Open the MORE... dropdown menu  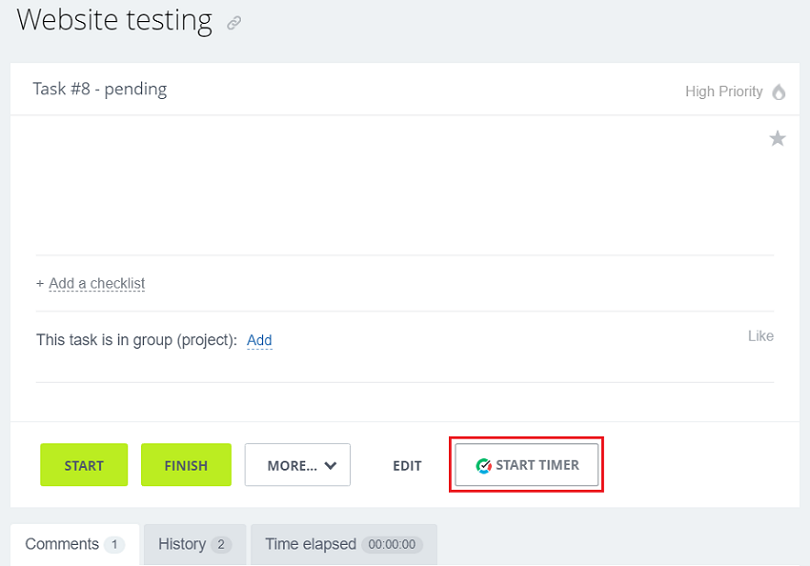[298, 465]
